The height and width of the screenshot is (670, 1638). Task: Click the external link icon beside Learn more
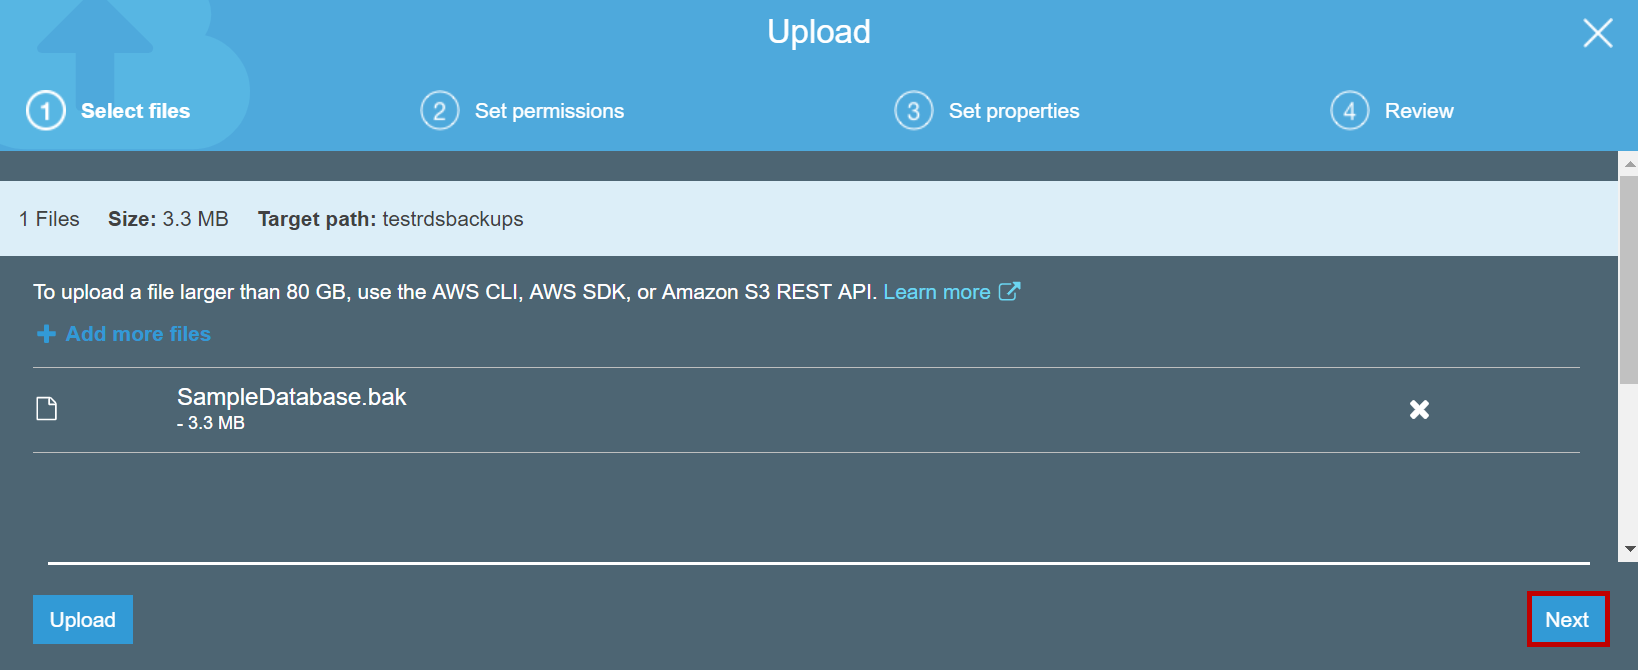[x=1009, y=291]
